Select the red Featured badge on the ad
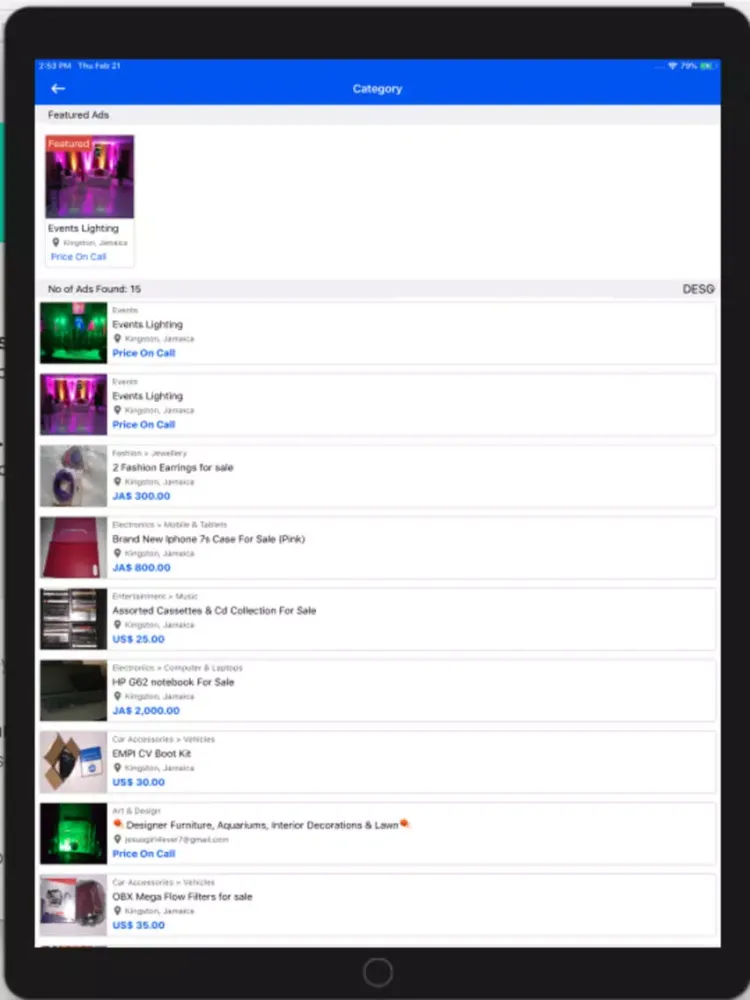 click(68, 143)
